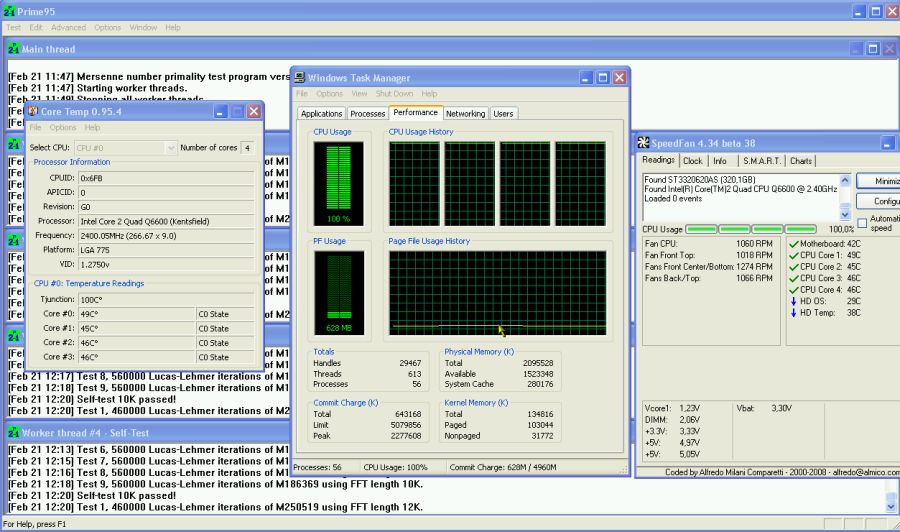Click the Page File Usage History graph
Screen dimensions: 900x532
(498, 293)
